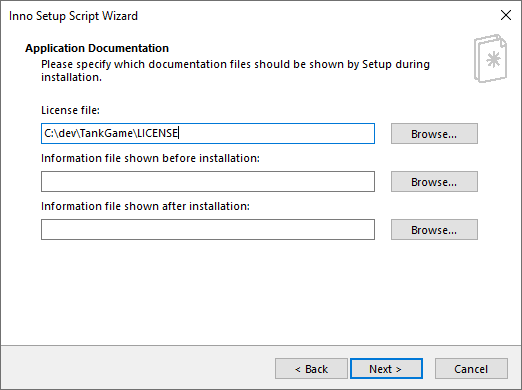Focus the information file shown after installation field
This screenshot has width=522, height=390.
[208, 230]
